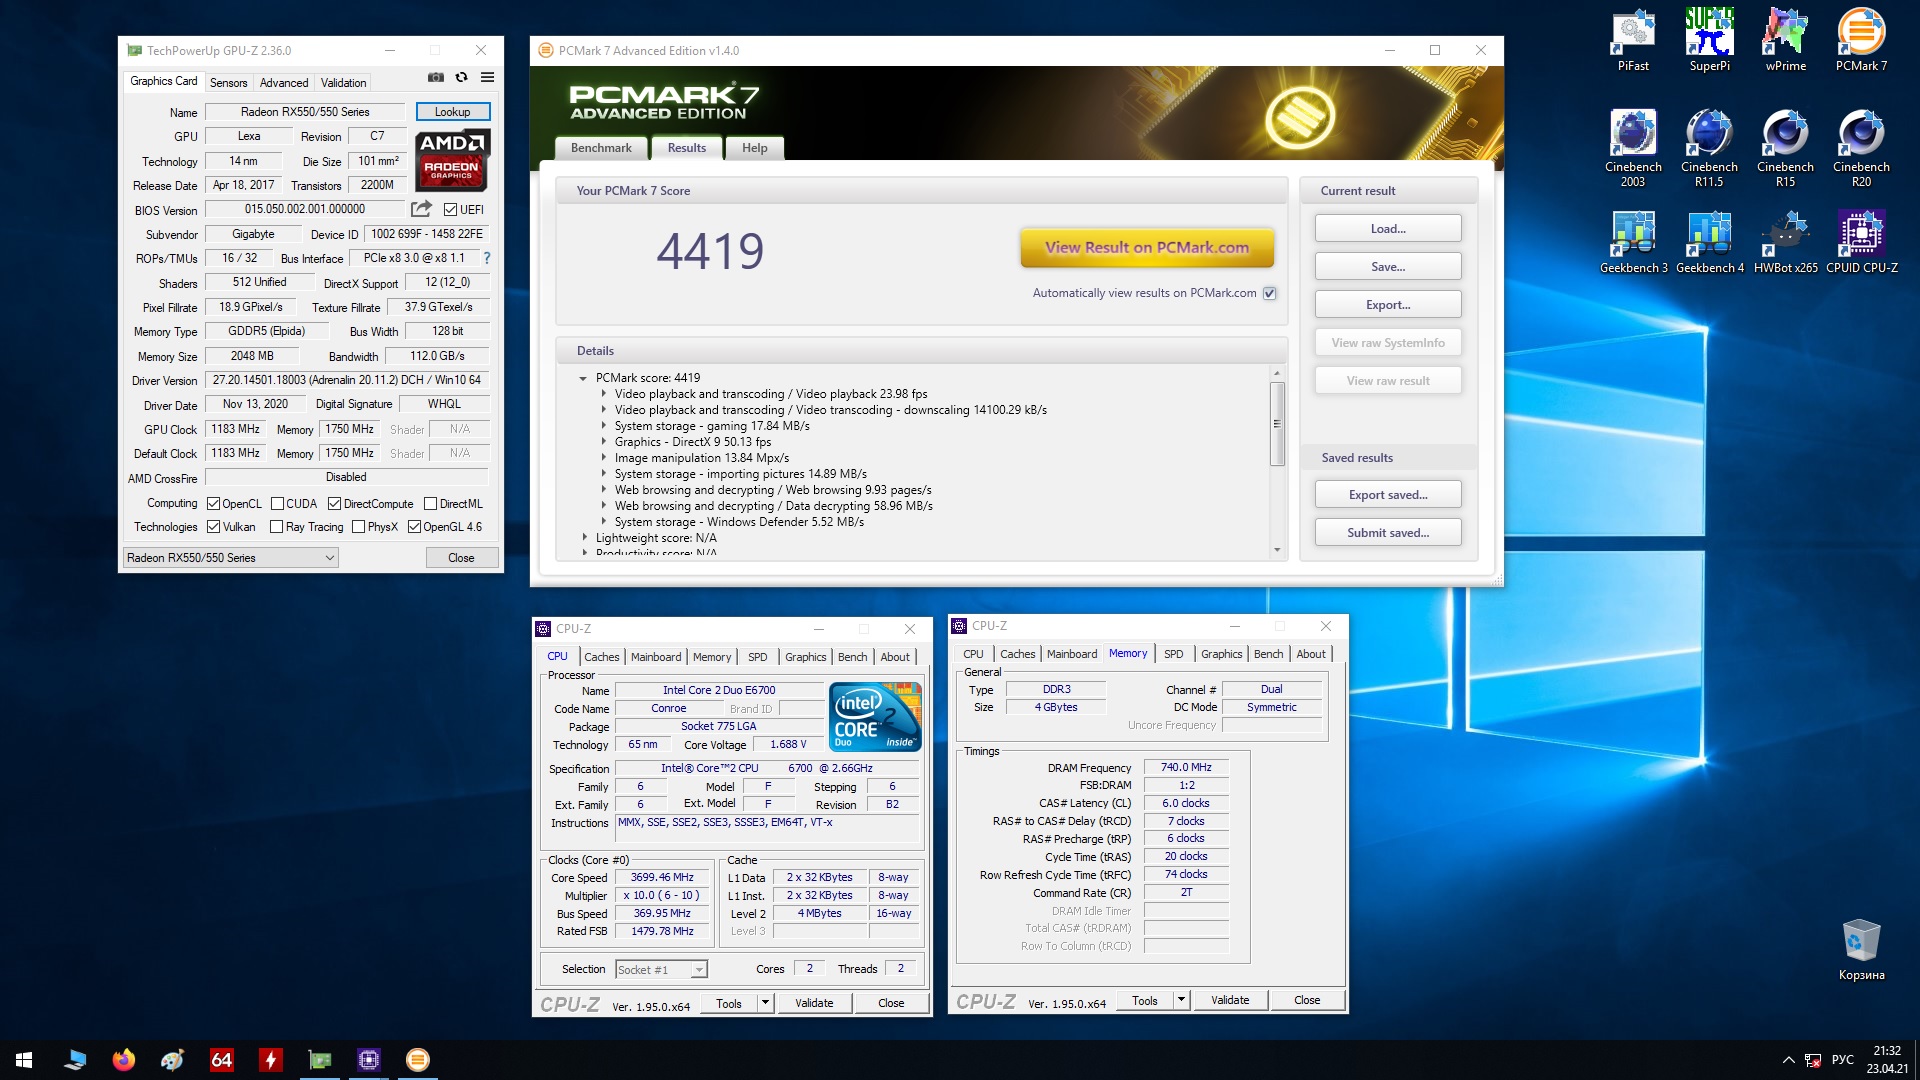Click View Result on PCMark.com button
Image resolution: width=1920 pixels, height=1080 pixels.
point(1147,248)
